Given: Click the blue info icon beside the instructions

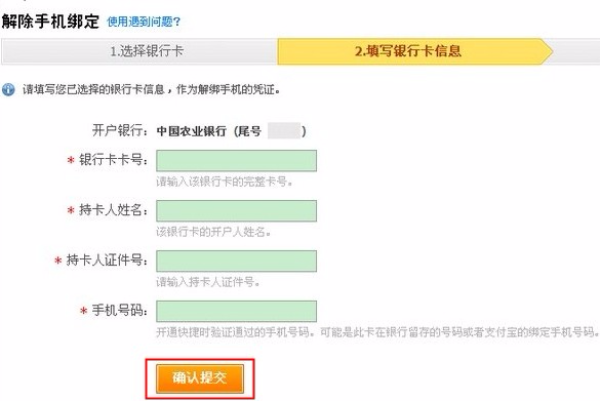Looking at the screenshot, I should tap(8, 90).
